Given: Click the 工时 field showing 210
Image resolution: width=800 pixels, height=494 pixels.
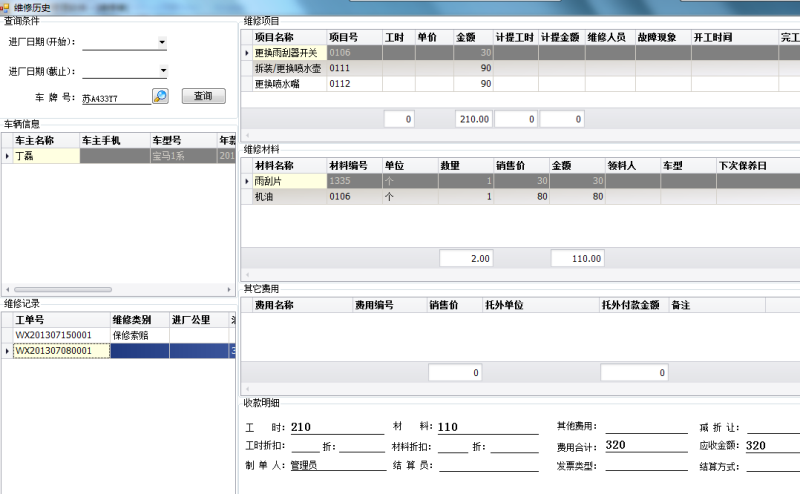Looking at the screenshot, I should pos(337,427).
